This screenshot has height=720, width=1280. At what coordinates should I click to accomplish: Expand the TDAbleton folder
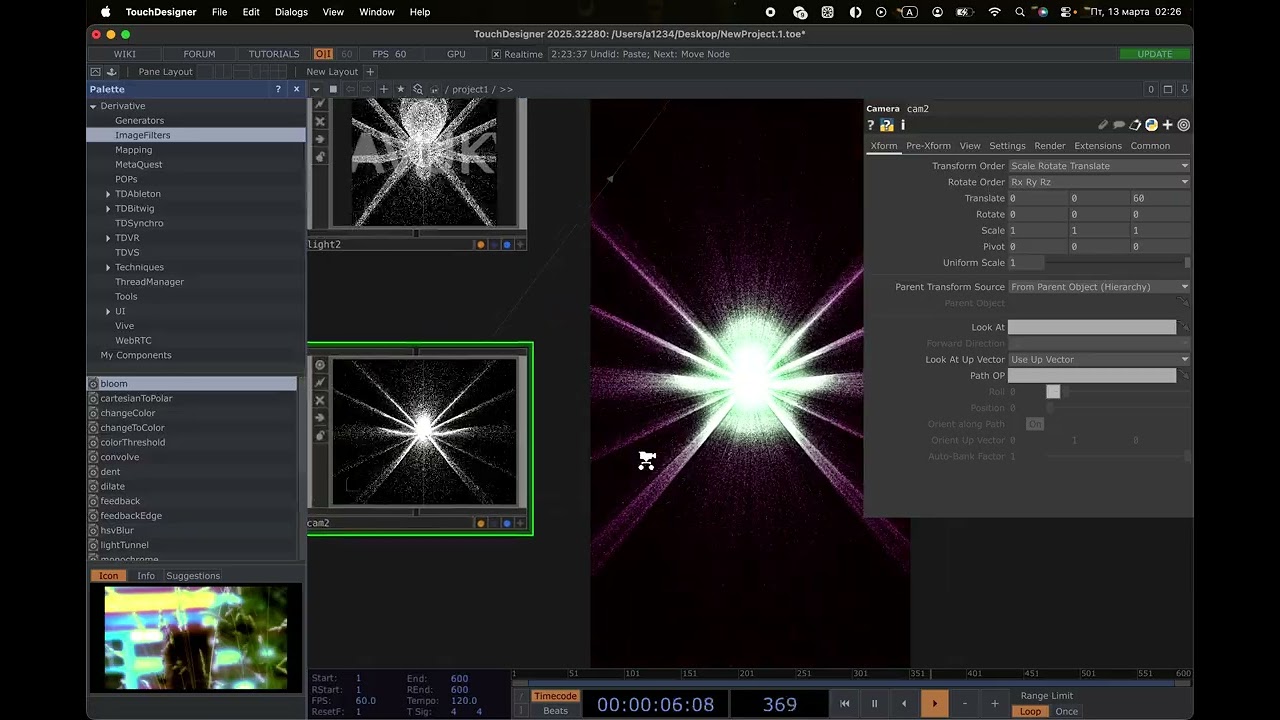108,194
